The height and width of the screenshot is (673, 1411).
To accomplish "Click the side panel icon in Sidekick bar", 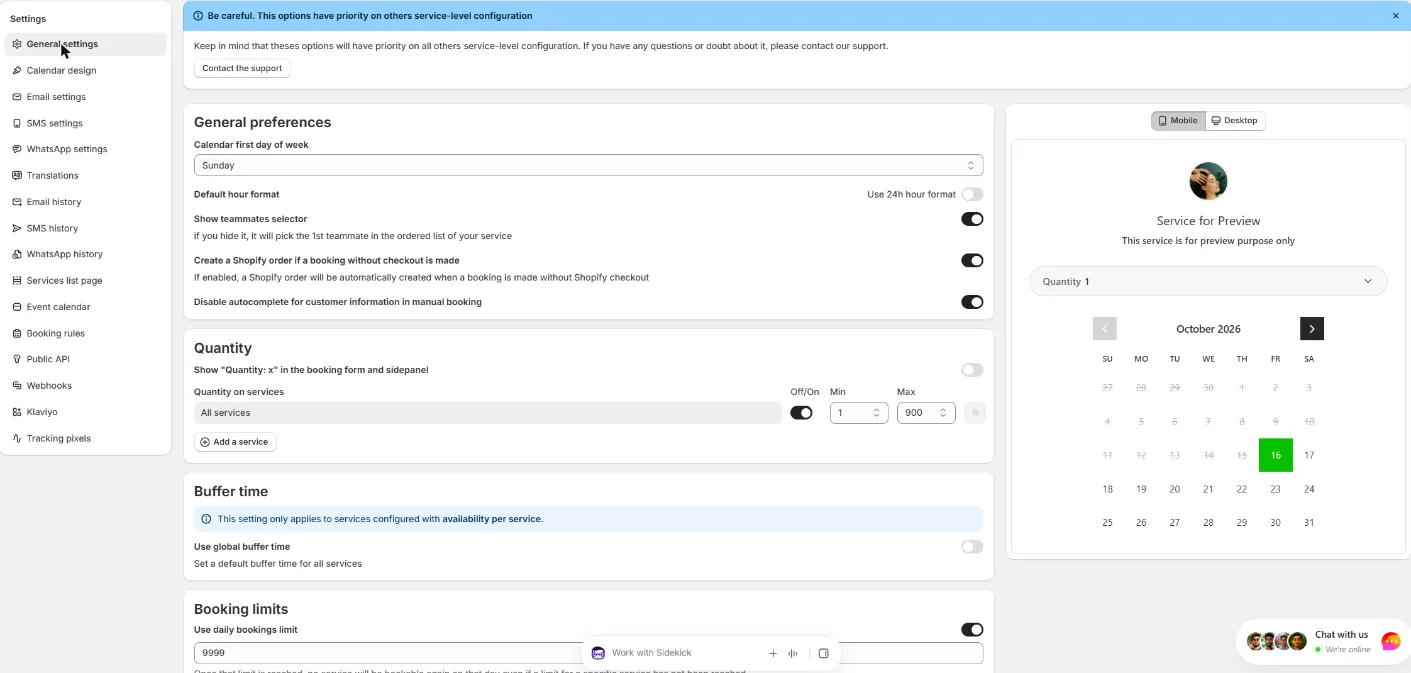I will coord(824,653).
